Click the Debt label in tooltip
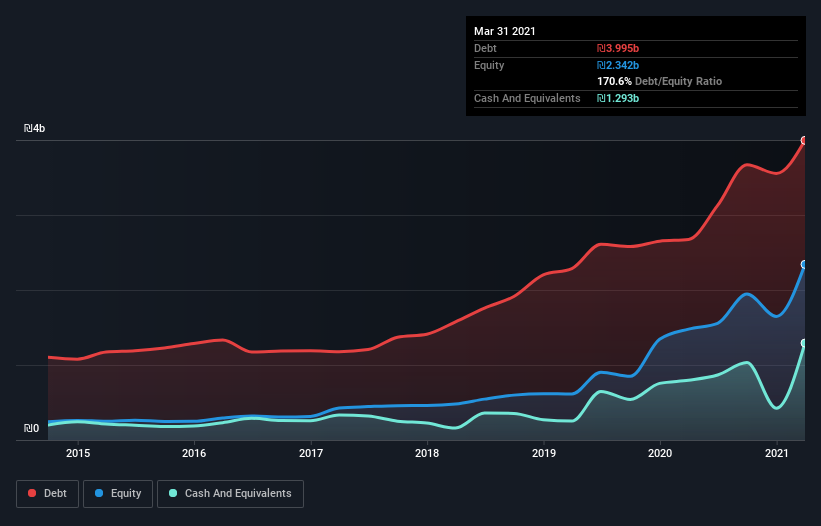 485,48
